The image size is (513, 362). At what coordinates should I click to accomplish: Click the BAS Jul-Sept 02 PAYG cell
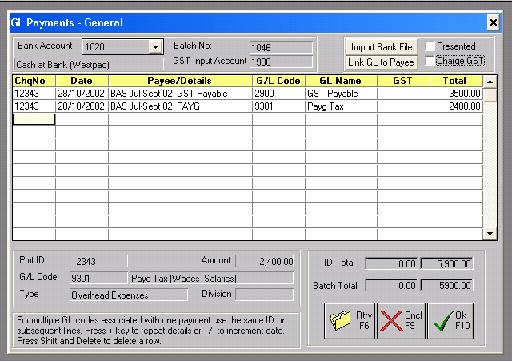coord(180,106)
